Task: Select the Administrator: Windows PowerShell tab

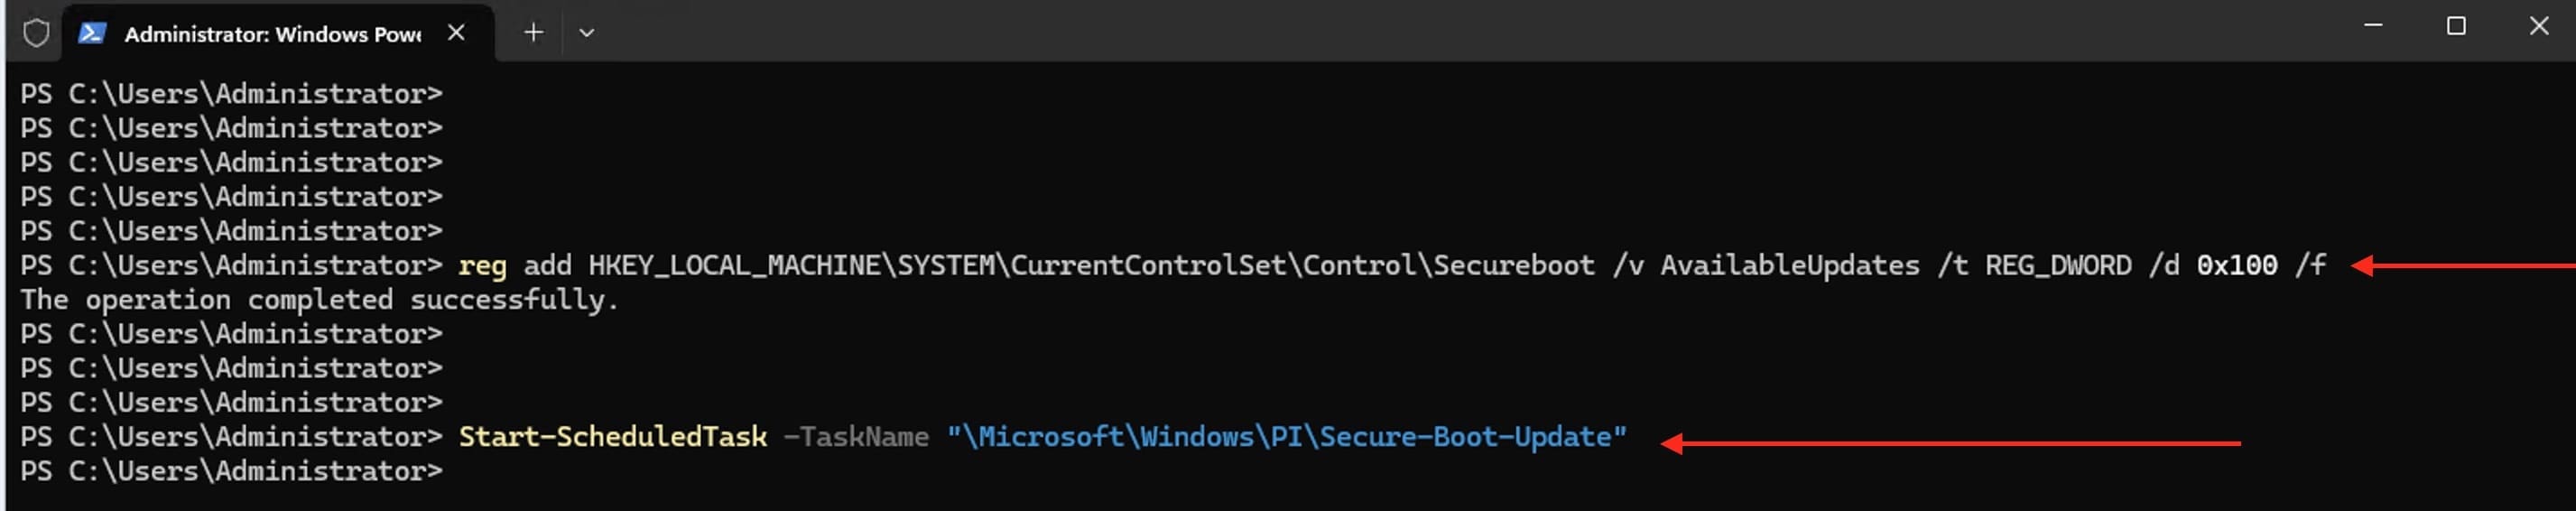Action: [272, 34]
